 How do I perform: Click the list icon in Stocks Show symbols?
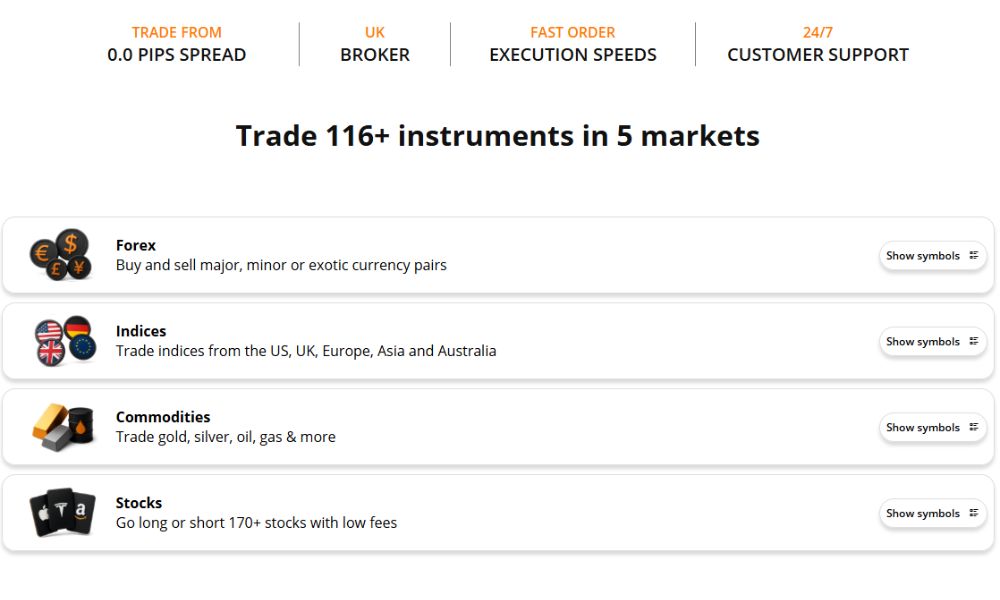coord(974,514)
